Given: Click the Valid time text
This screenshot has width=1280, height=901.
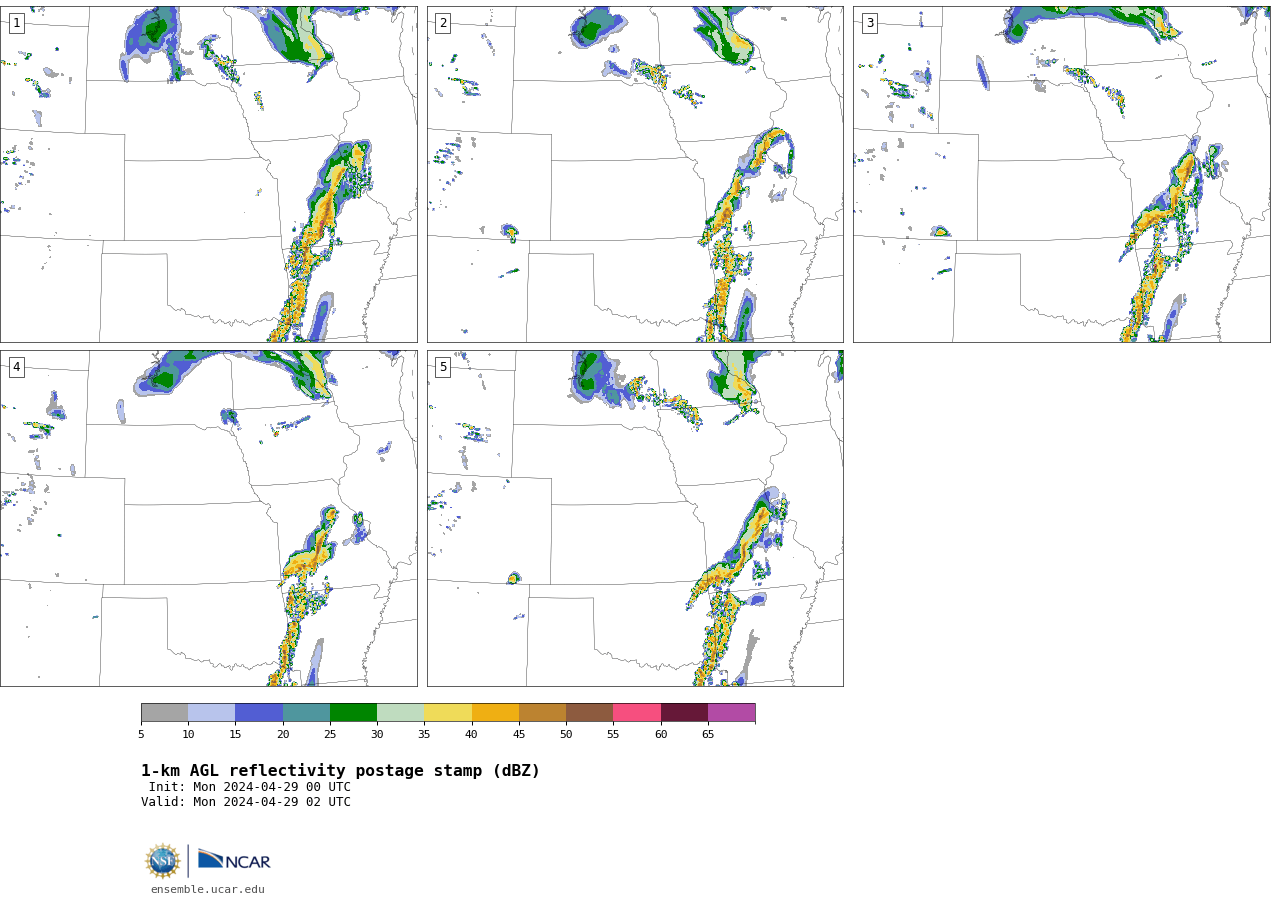Looking at the screenshot, I should click(x=246, y=802).
